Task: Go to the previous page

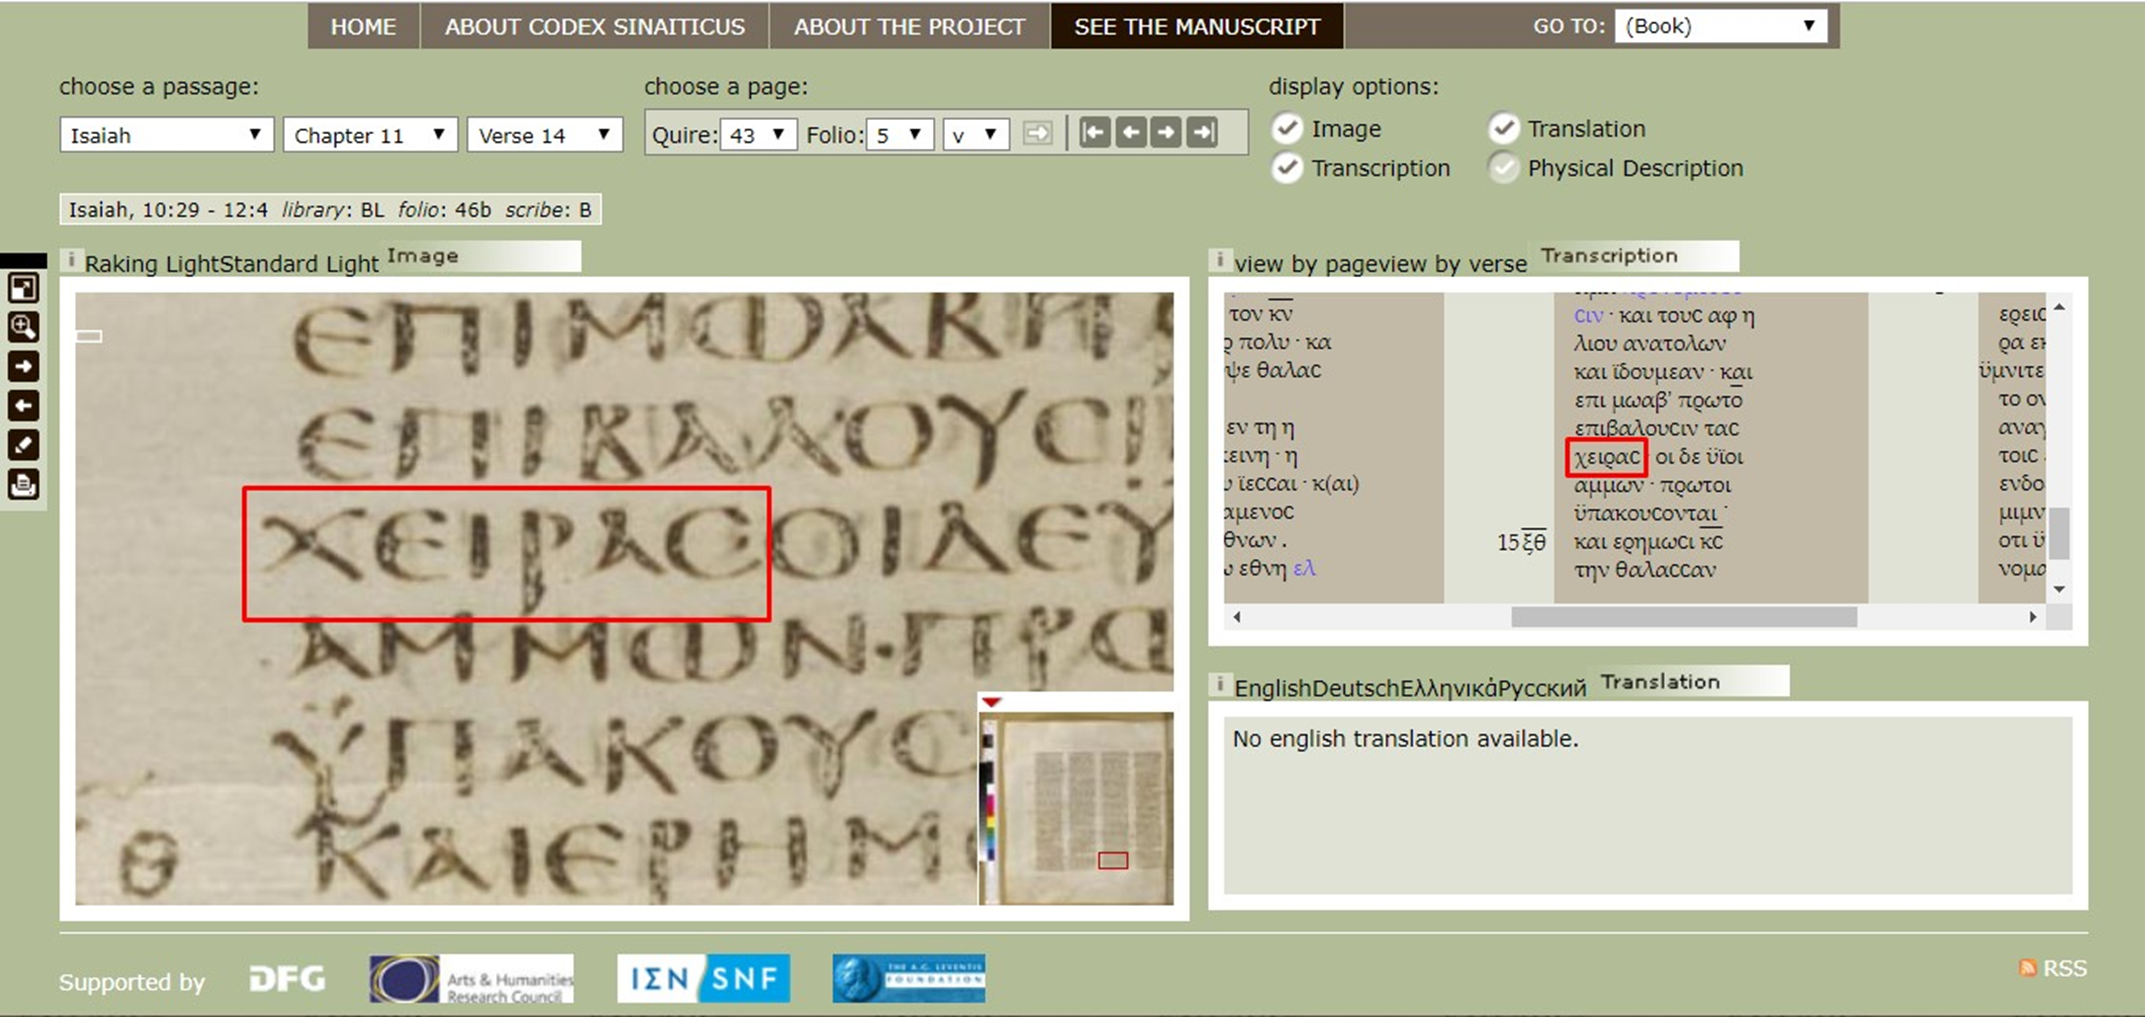Action: (1130, 133)
